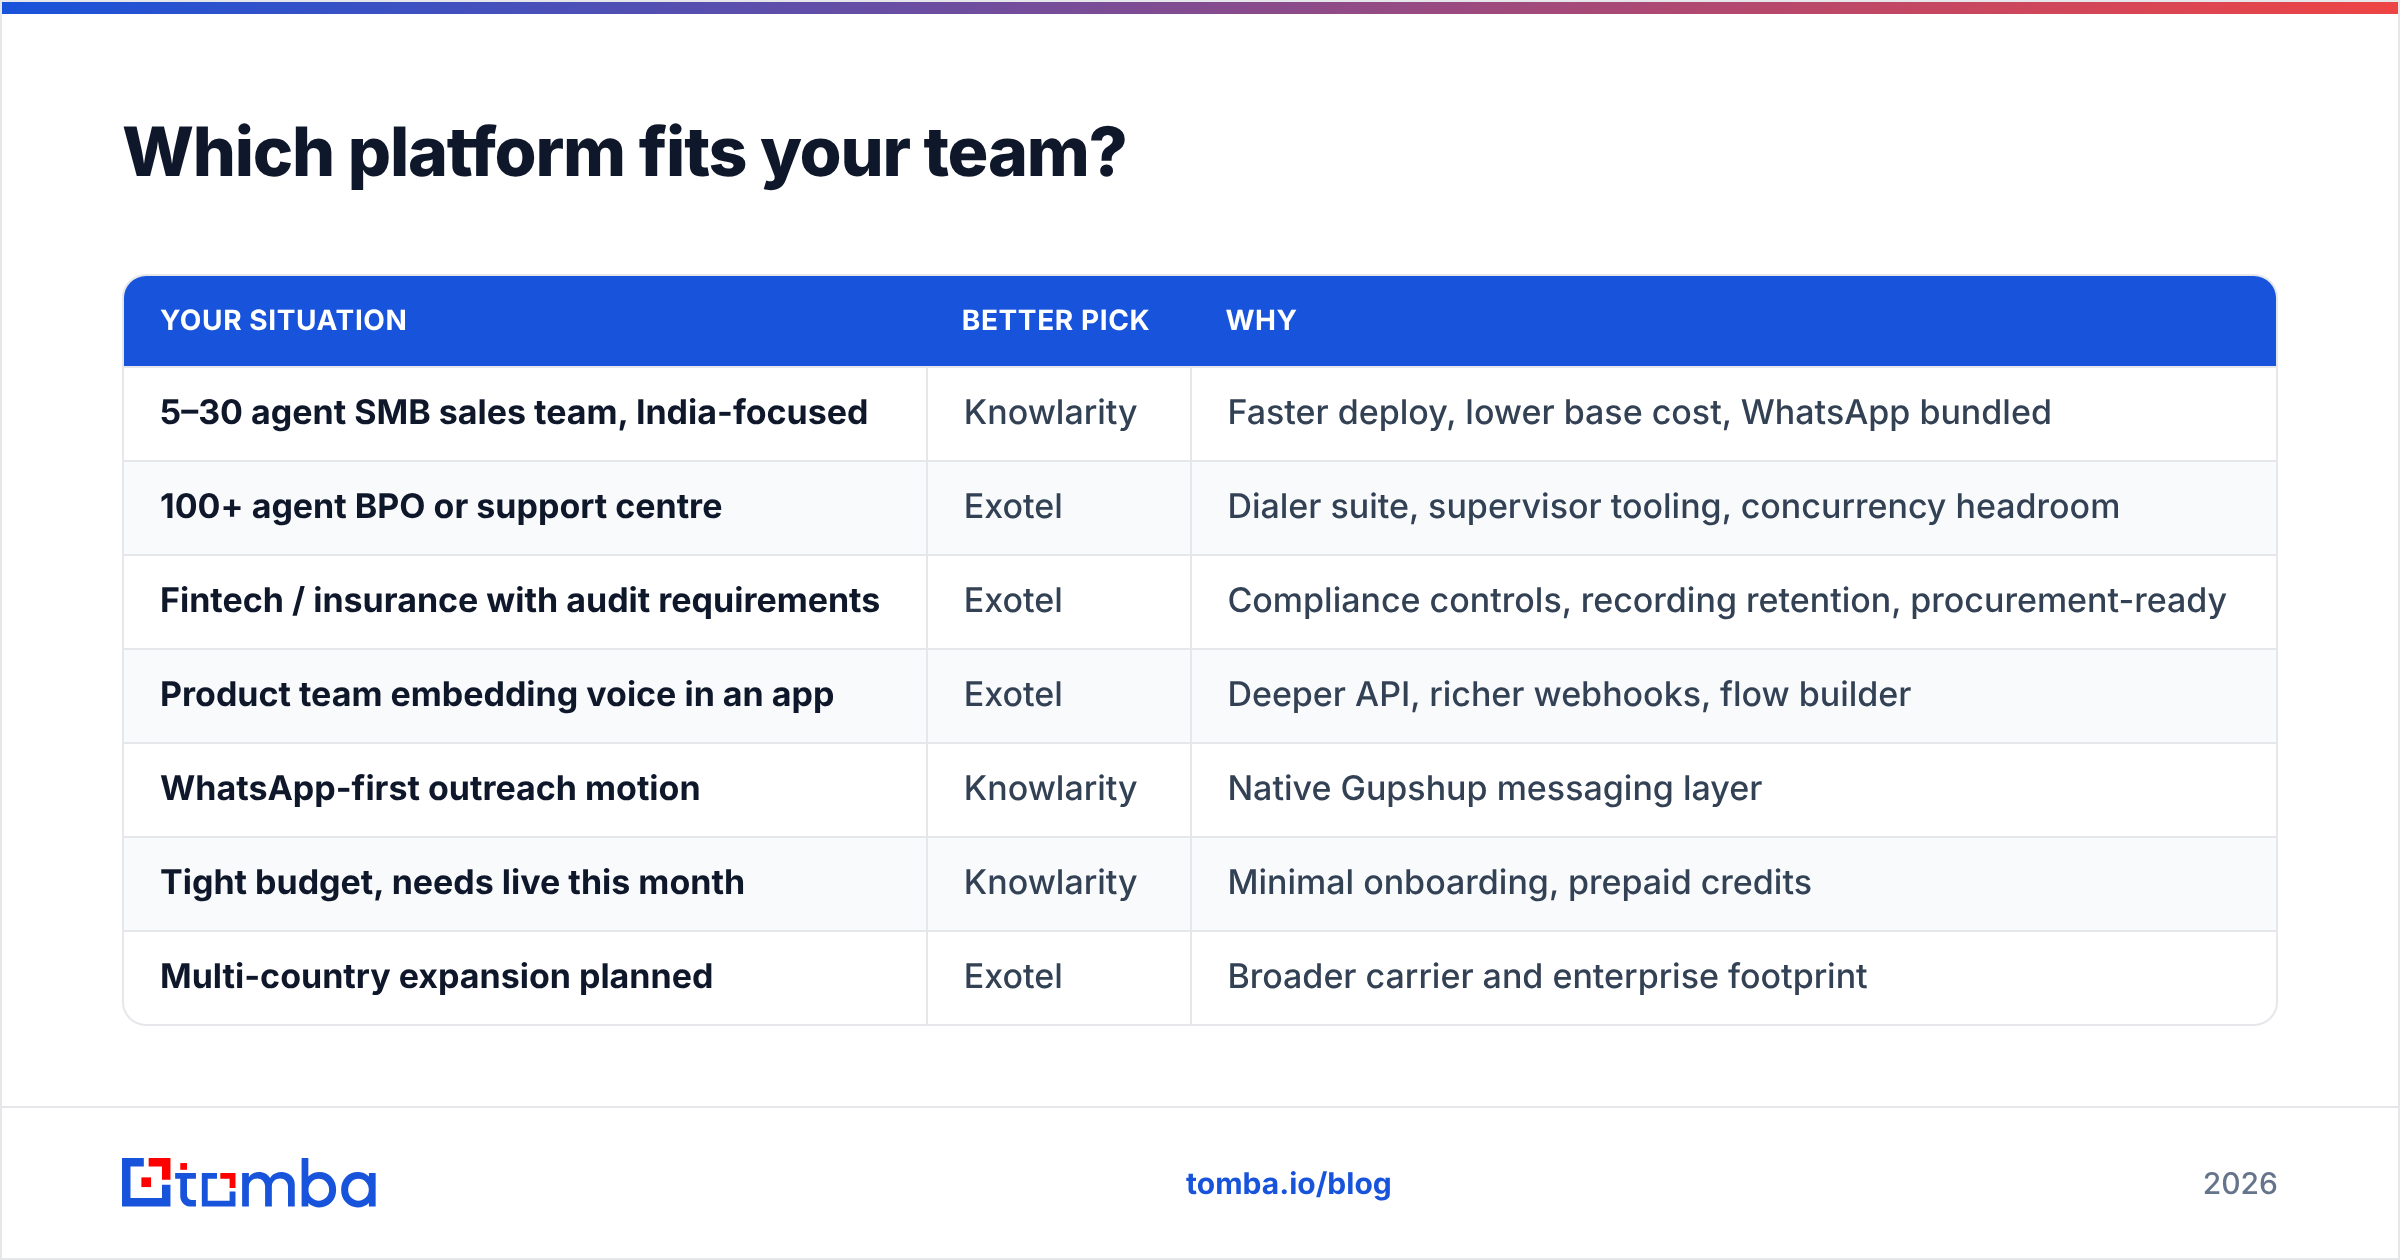Select Exotel in the Fintech / insurance row

point(1013,600)
